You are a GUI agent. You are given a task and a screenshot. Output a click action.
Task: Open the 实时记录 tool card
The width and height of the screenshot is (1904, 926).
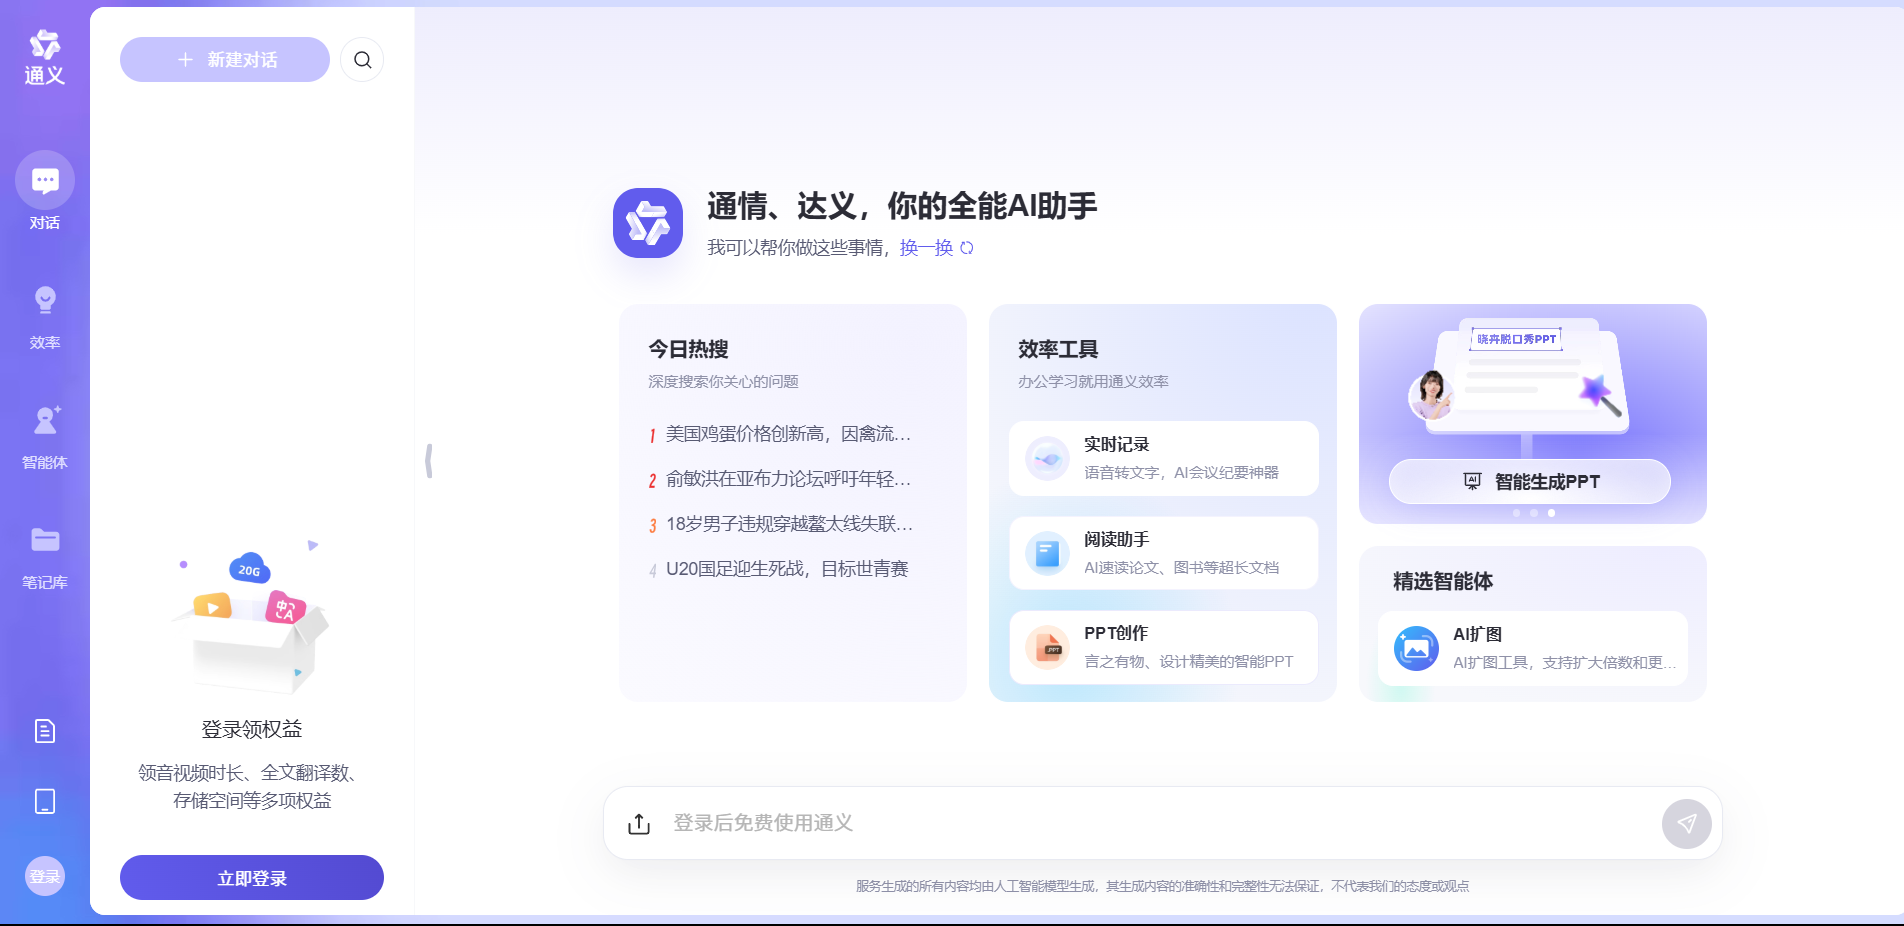click(x=1163, y=458)
